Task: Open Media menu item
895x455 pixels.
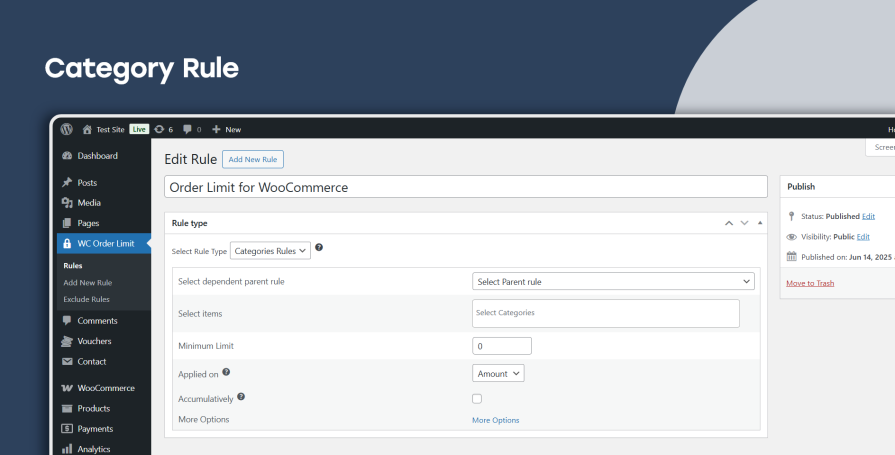Action: point(89,203)
